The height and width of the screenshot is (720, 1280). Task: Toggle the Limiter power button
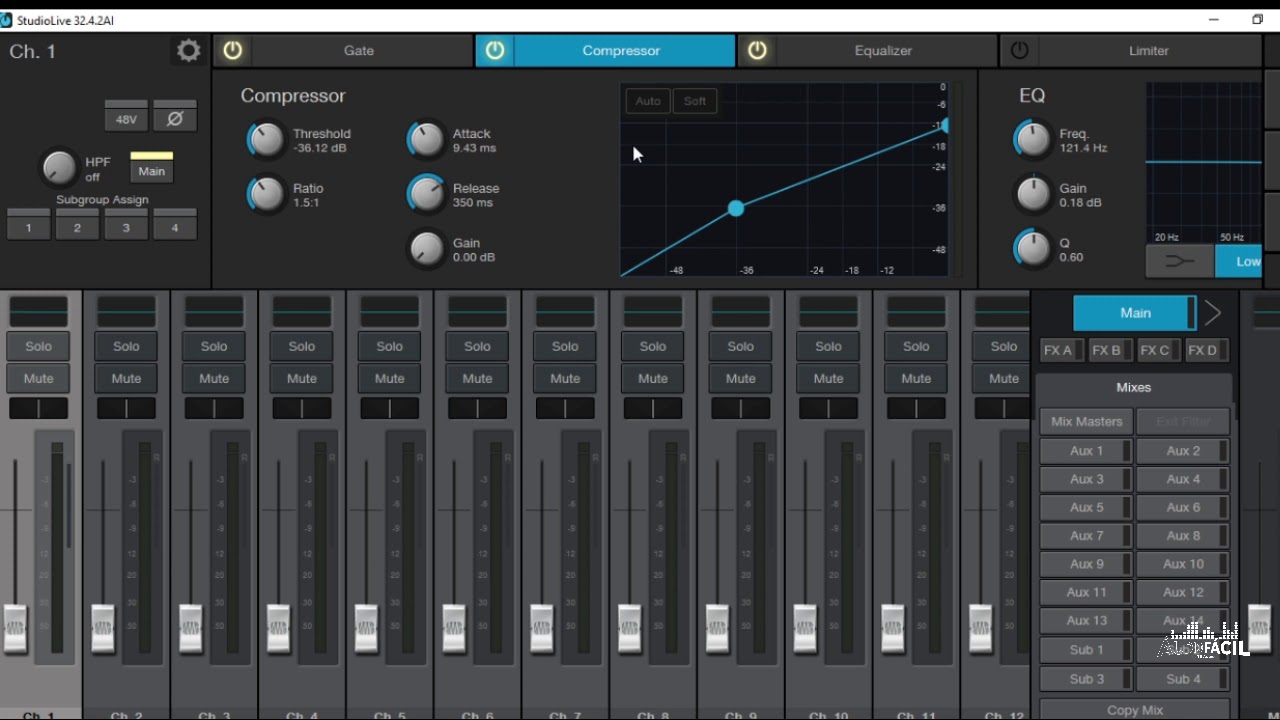[1019, 51]
